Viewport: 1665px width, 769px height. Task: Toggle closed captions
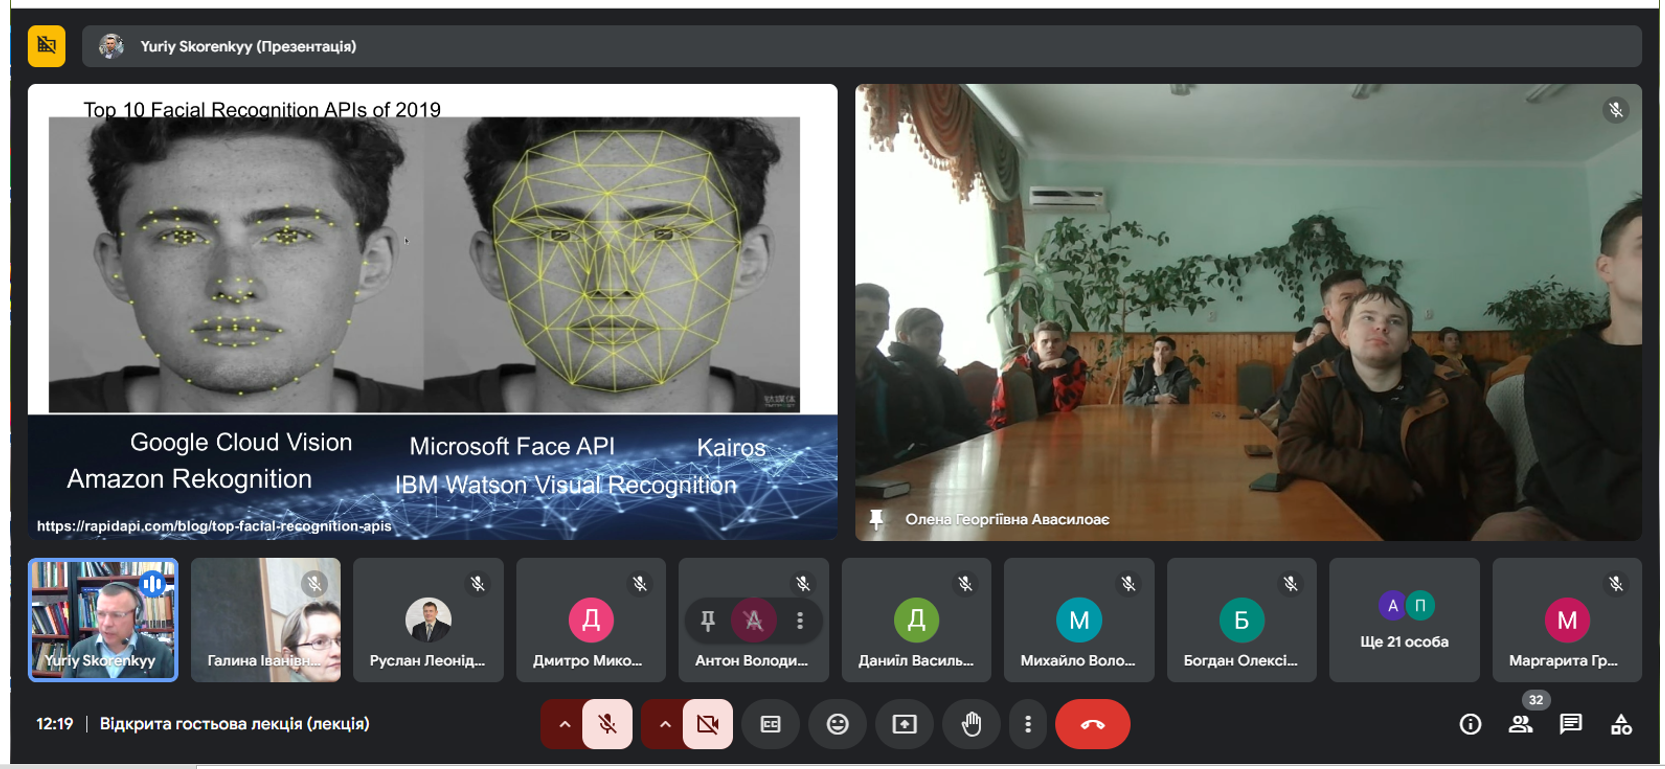771,724
